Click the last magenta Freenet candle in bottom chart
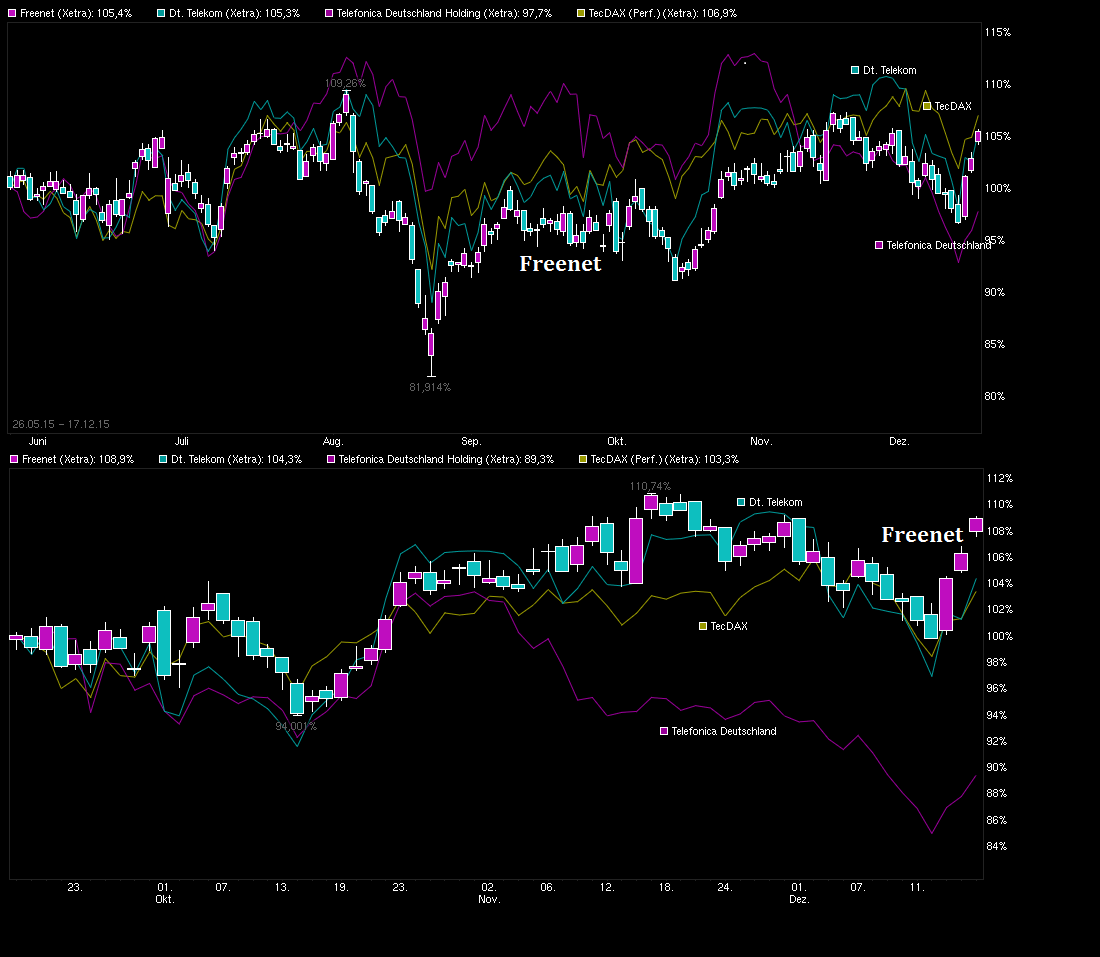The height and width of the screenshot is (957, 1100). 976,526
